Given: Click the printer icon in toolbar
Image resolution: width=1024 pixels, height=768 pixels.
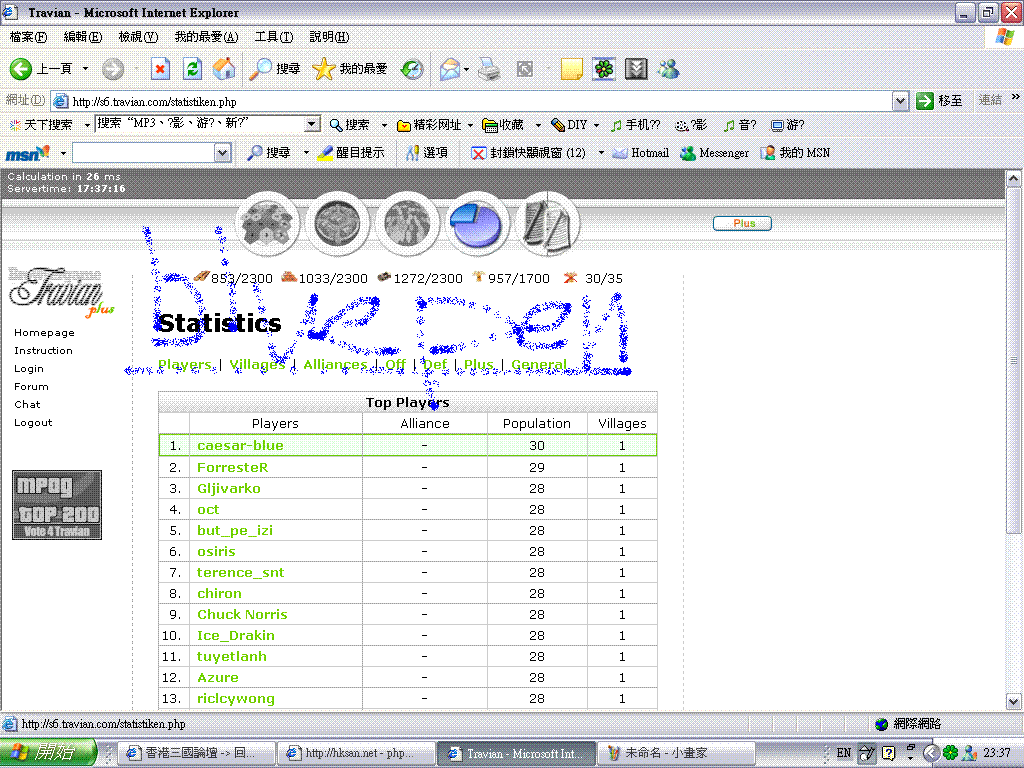Looking at the screenshot, I should (488, 69).
